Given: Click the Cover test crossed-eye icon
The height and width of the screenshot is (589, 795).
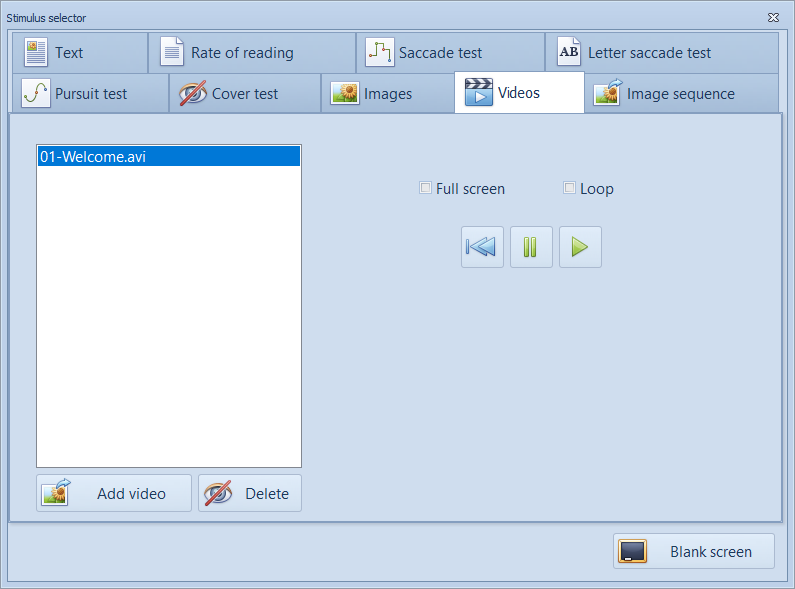Looking at the screenshot, I should [x=192, y=94].
